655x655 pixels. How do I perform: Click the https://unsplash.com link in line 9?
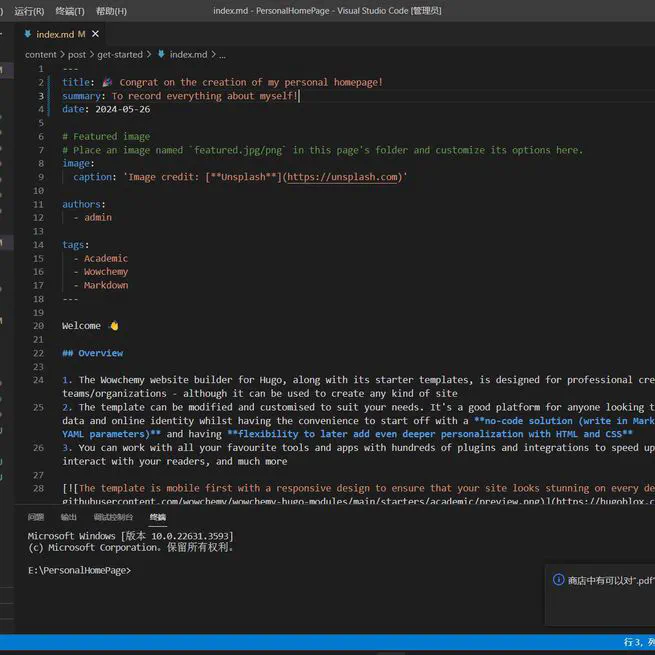[343, 177]
